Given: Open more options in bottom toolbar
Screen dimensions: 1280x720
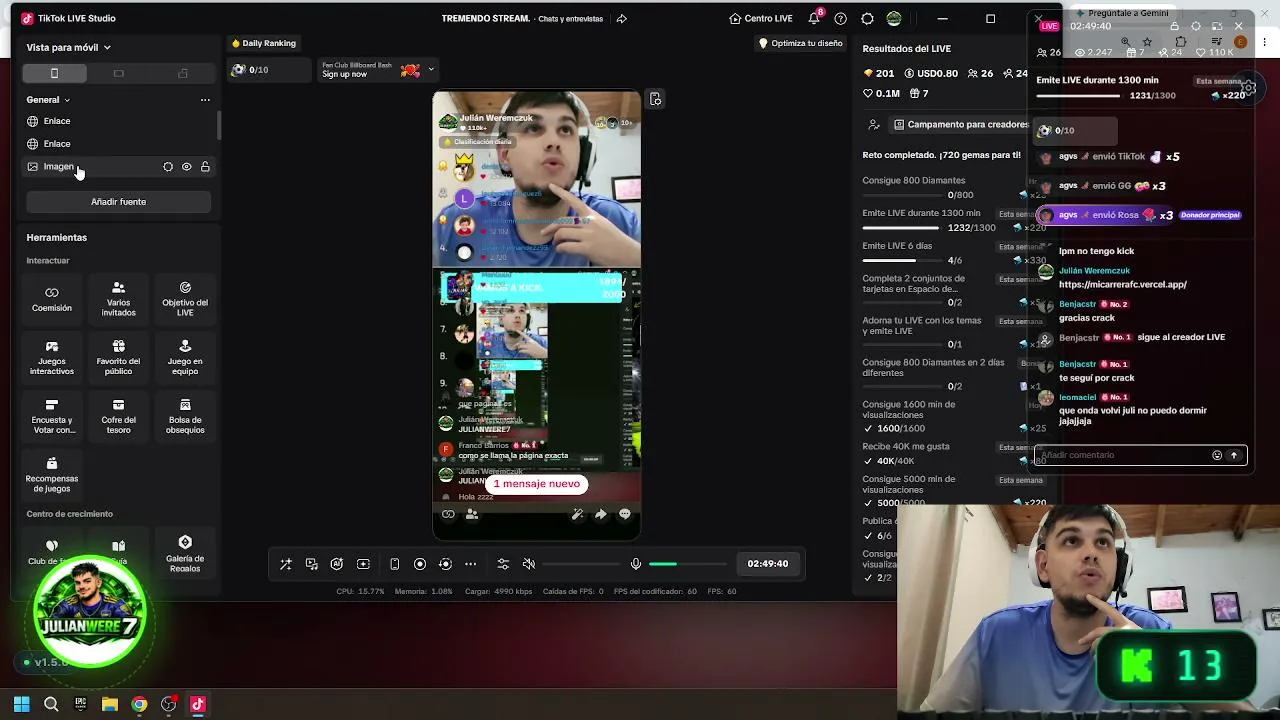Looking at the screenshot, I should [471, 564].
